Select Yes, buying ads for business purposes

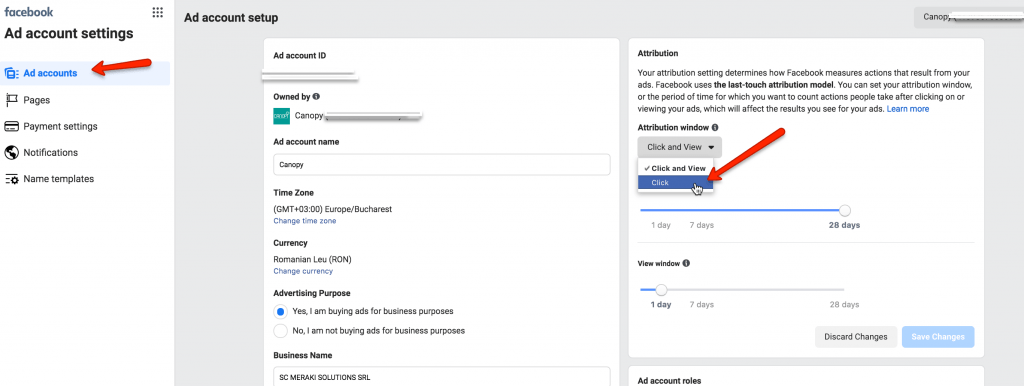coord(281,311)
